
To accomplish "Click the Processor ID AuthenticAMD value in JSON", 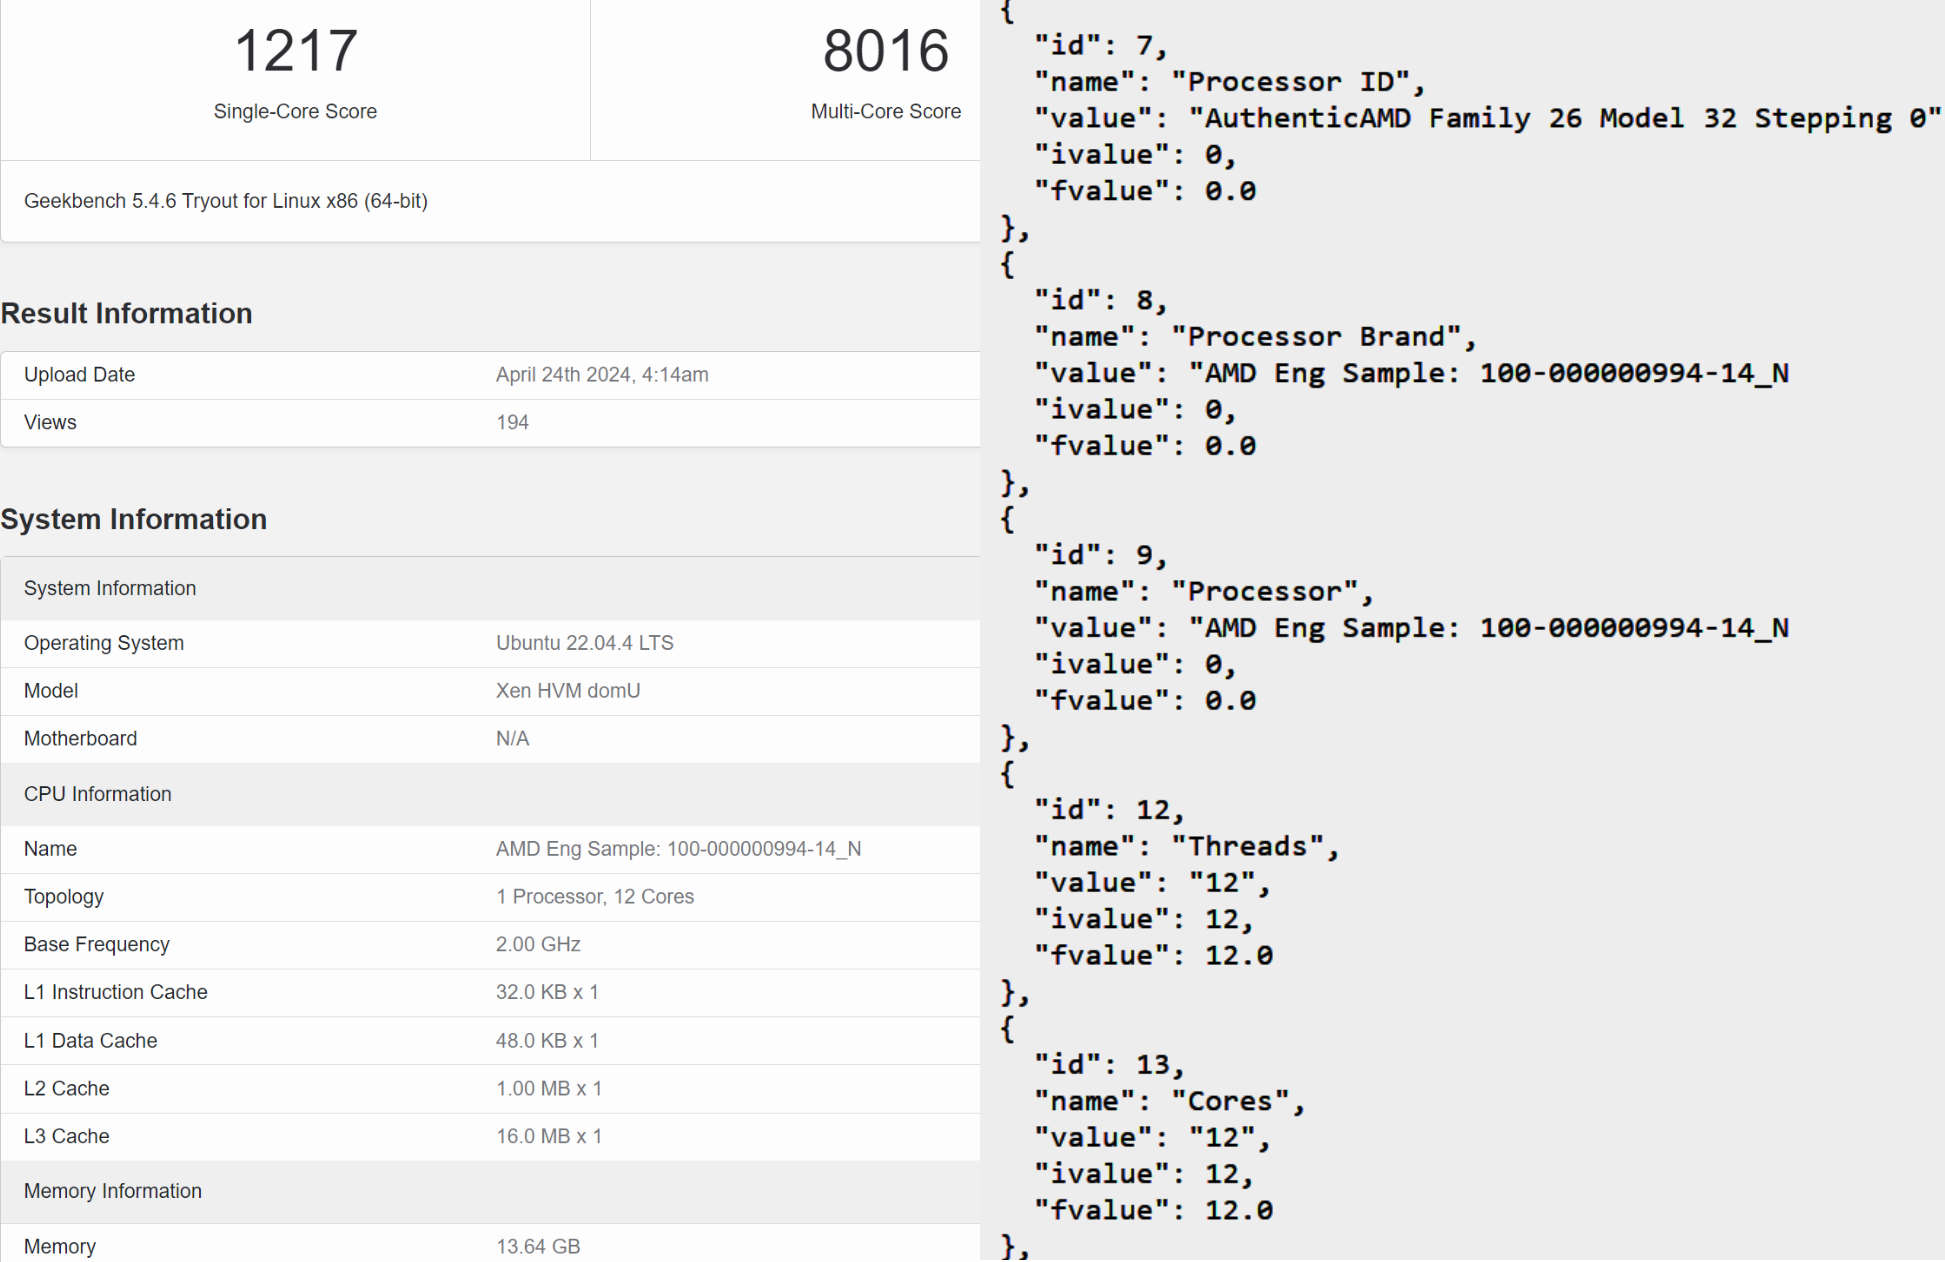I will pyautogui.click(x=1563, y=118).
